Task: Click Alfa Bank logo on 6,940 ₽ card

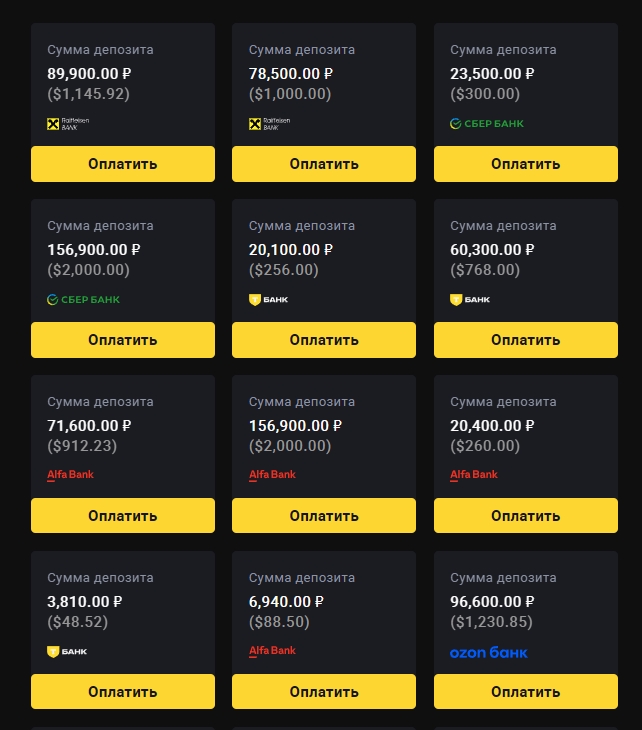Action: (272, 651)
